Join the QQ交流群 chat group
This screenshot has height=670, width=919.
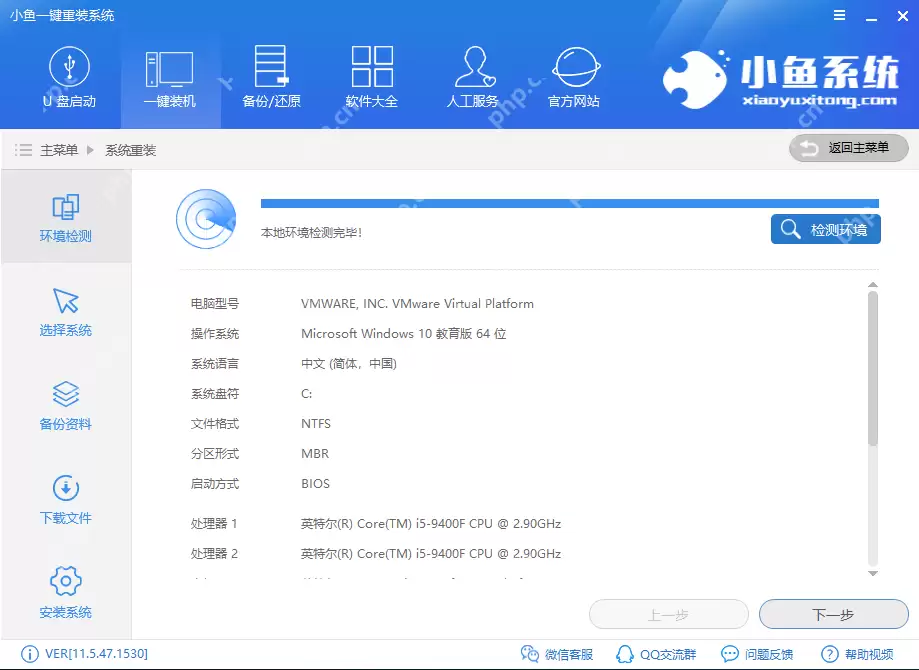pyautogui.click(x=655, y=653)
